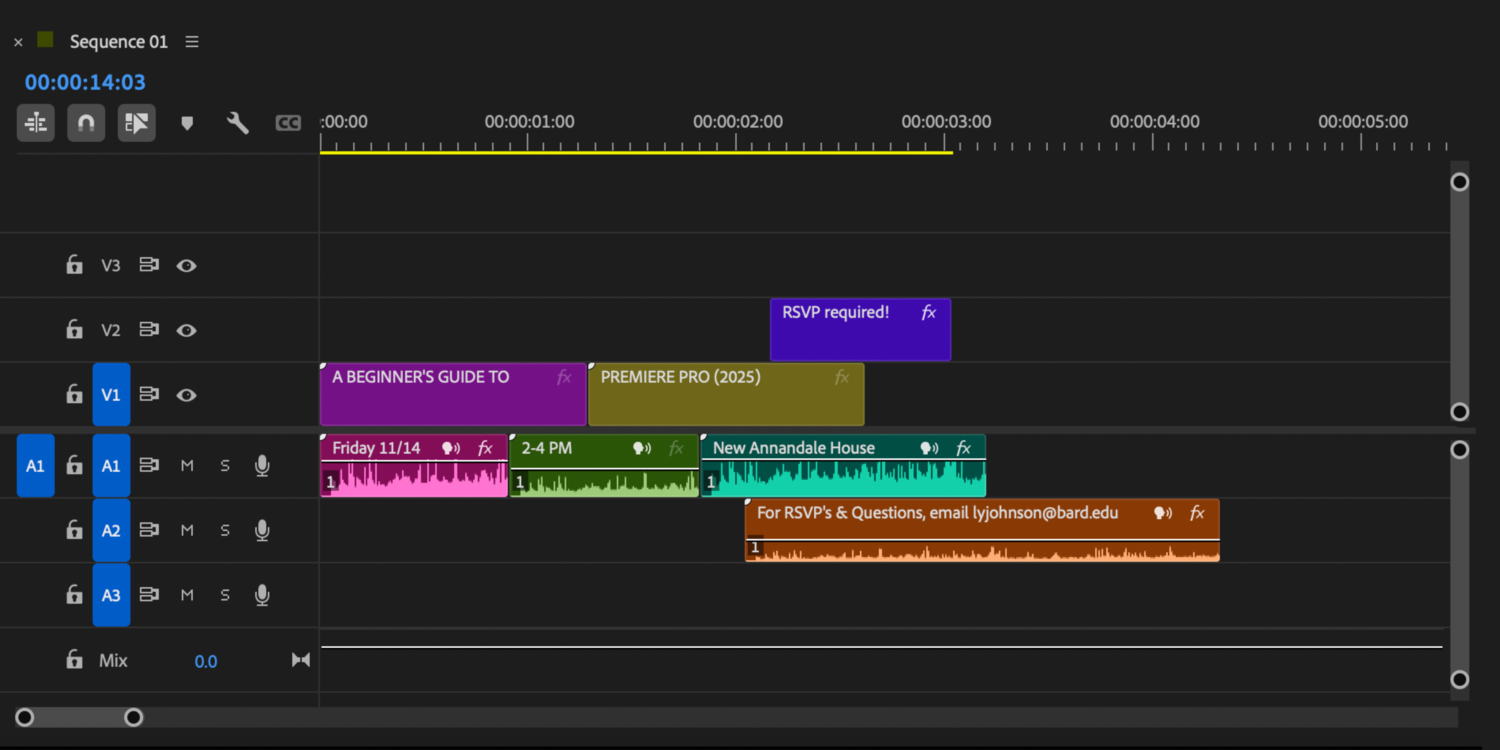Screen dimensions: 1500x750
Task: Click the A1 source patching button
Action: 35,466
